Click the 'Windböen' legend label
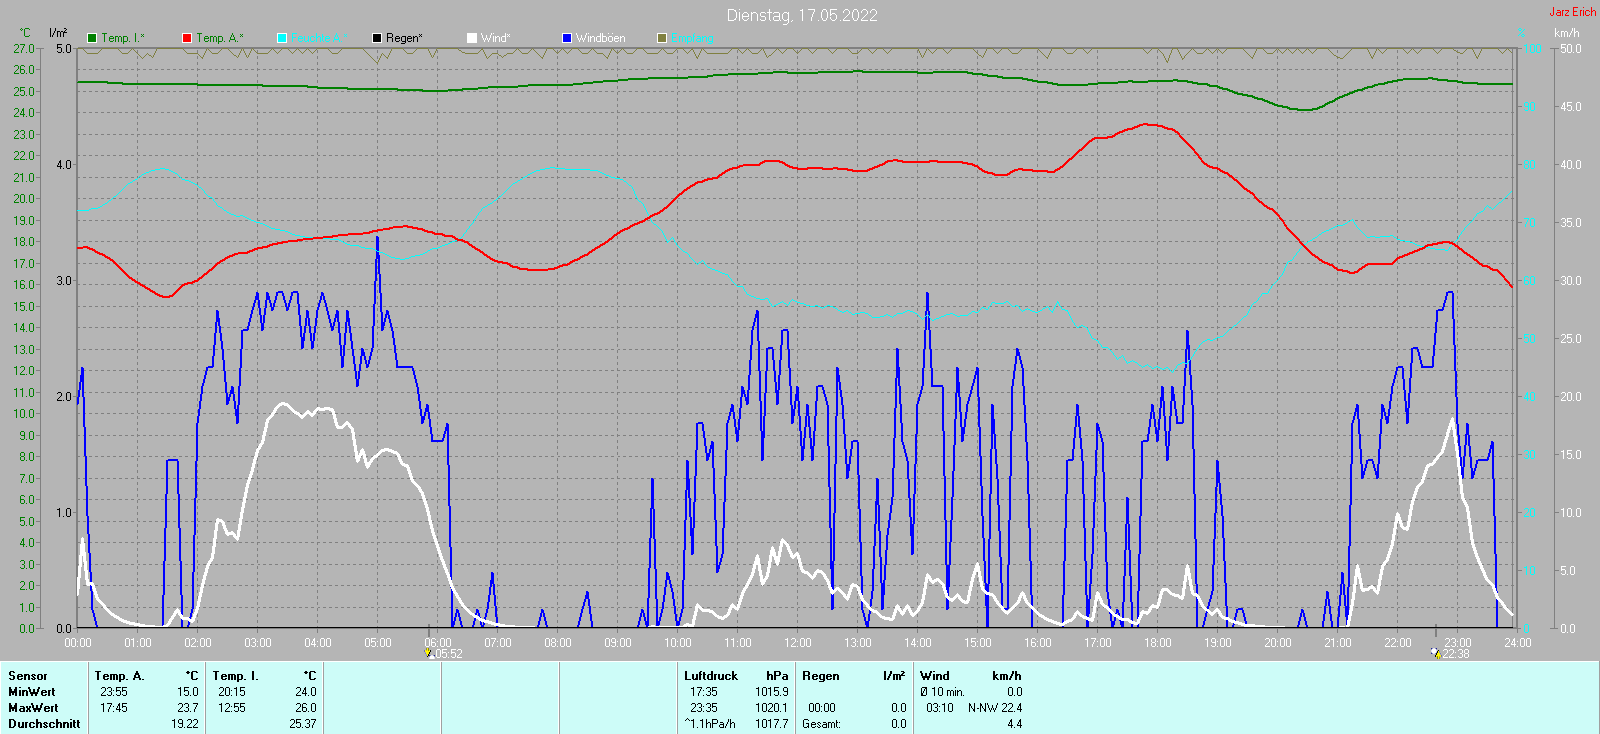Viewport: 1600px width, 734px height. 601,38
